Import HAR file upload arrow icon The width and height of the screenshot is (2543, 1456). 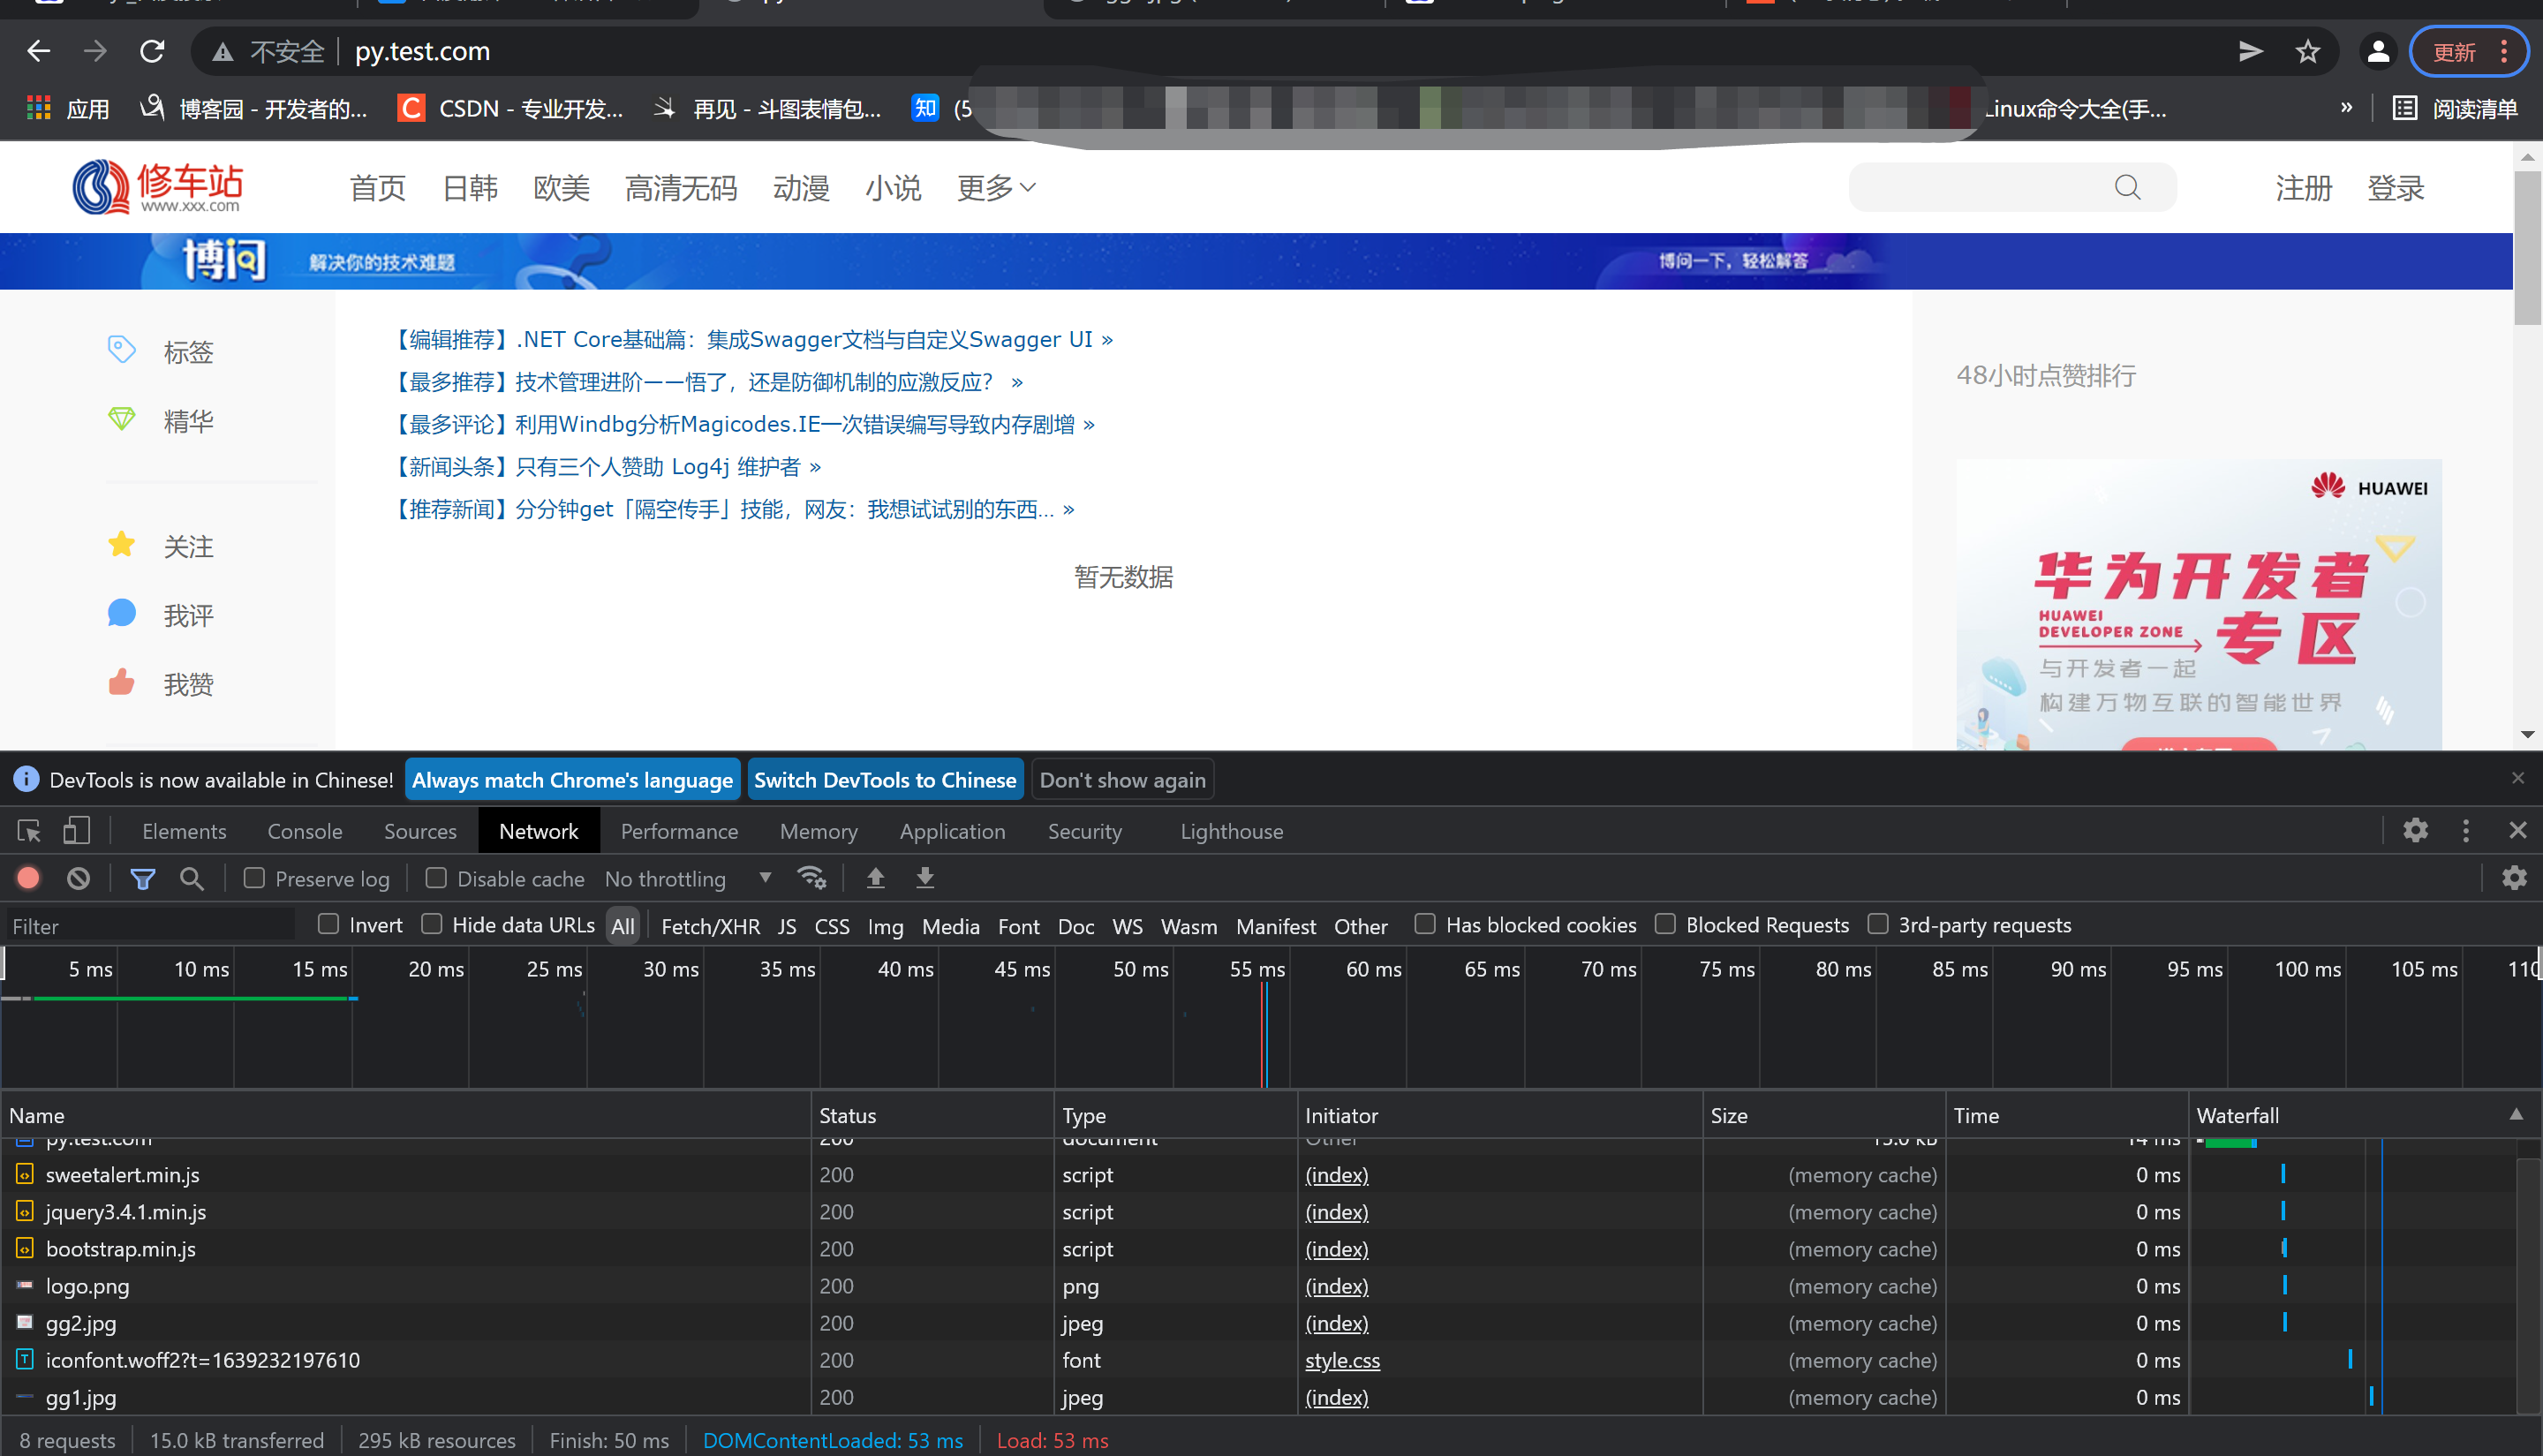click(x=875, y=878)
